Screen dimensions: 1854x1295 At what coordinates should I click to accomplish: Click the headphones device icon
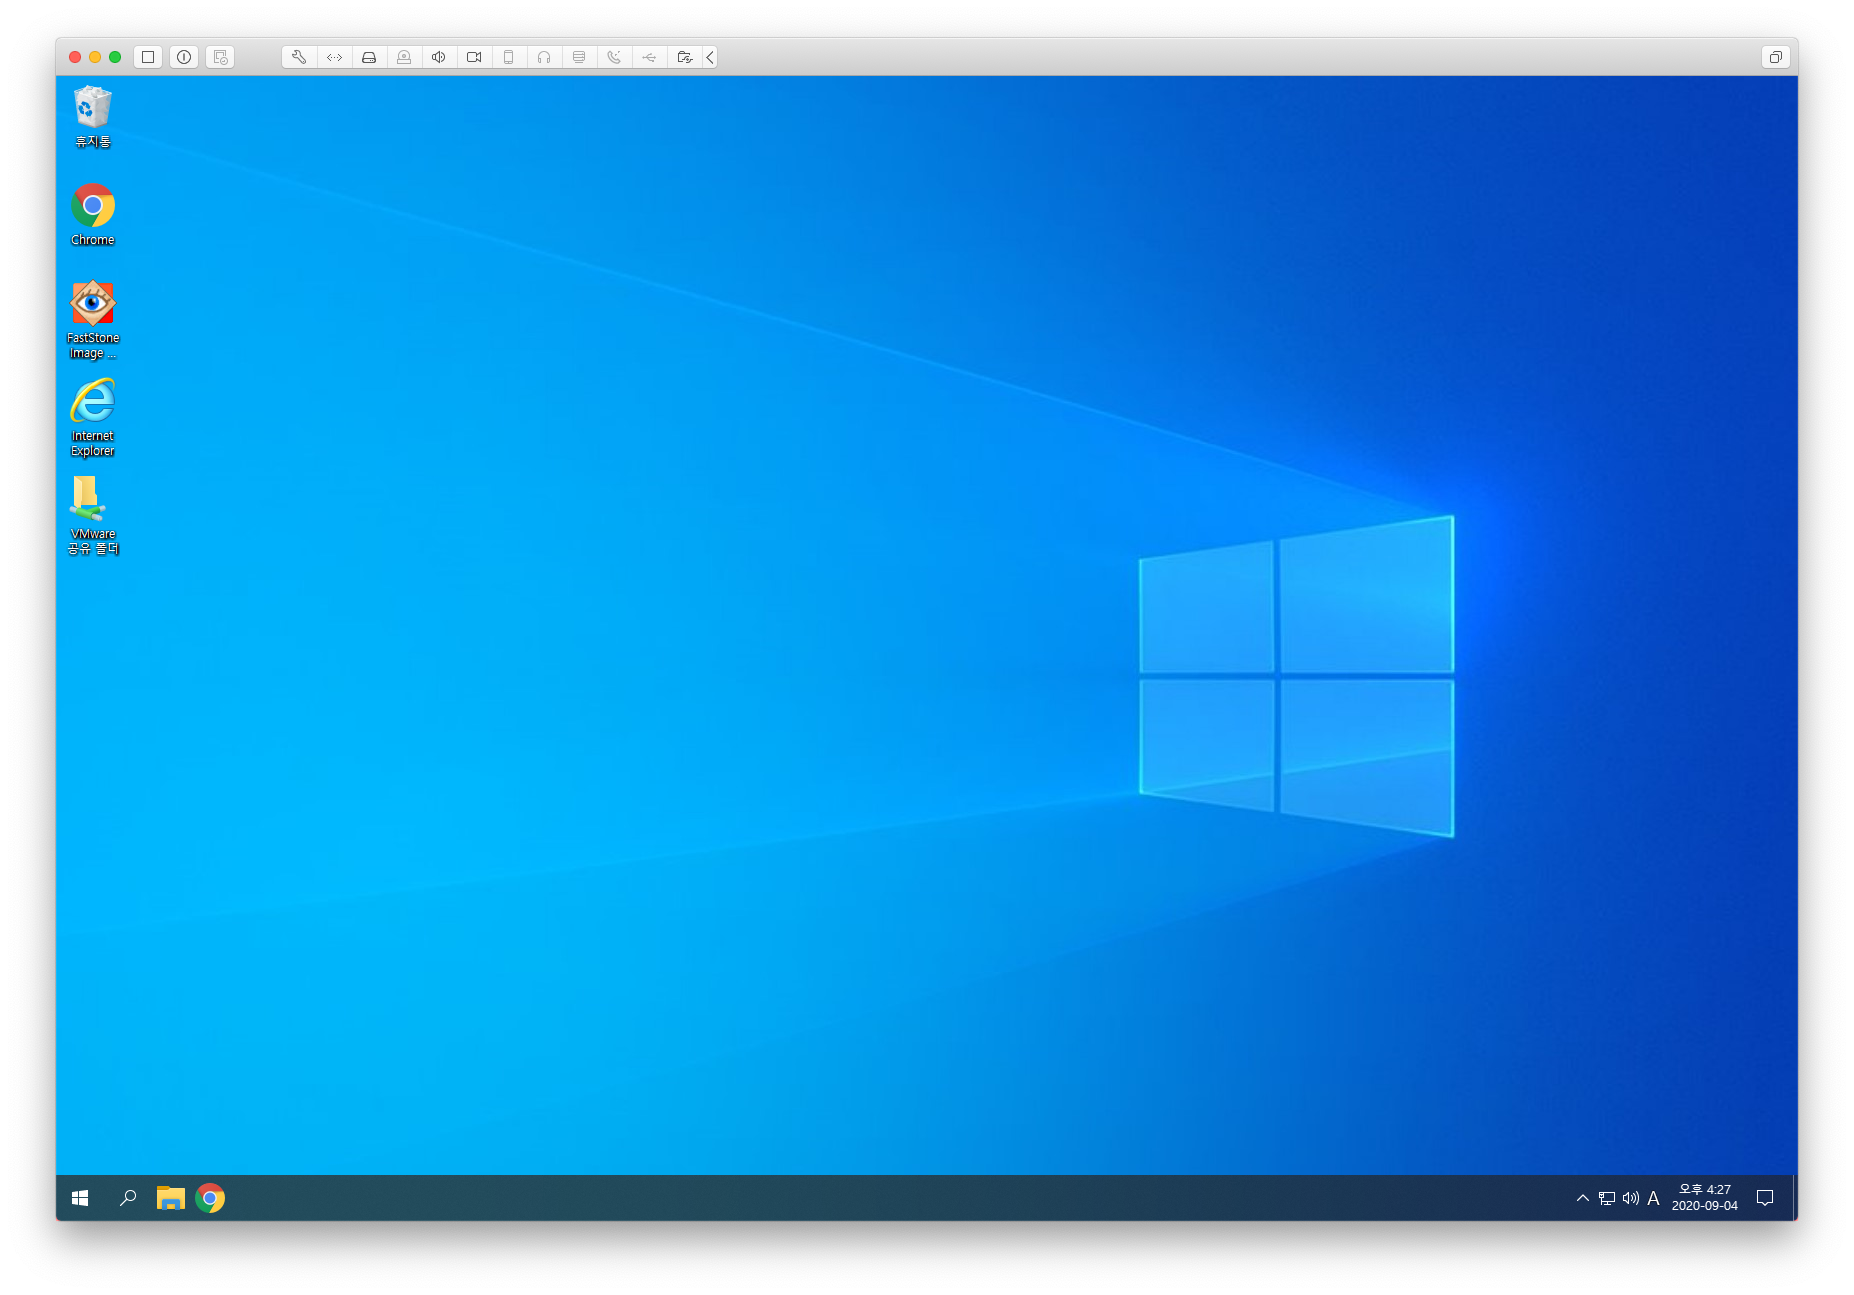click(544, 57)
